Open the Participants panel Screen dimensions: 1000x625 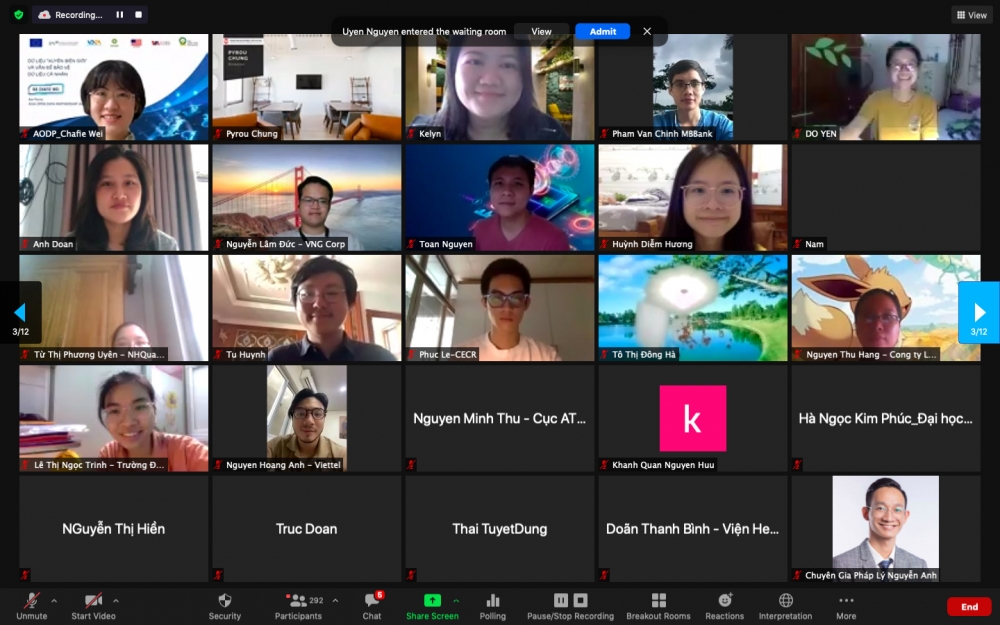click(298, 605)
